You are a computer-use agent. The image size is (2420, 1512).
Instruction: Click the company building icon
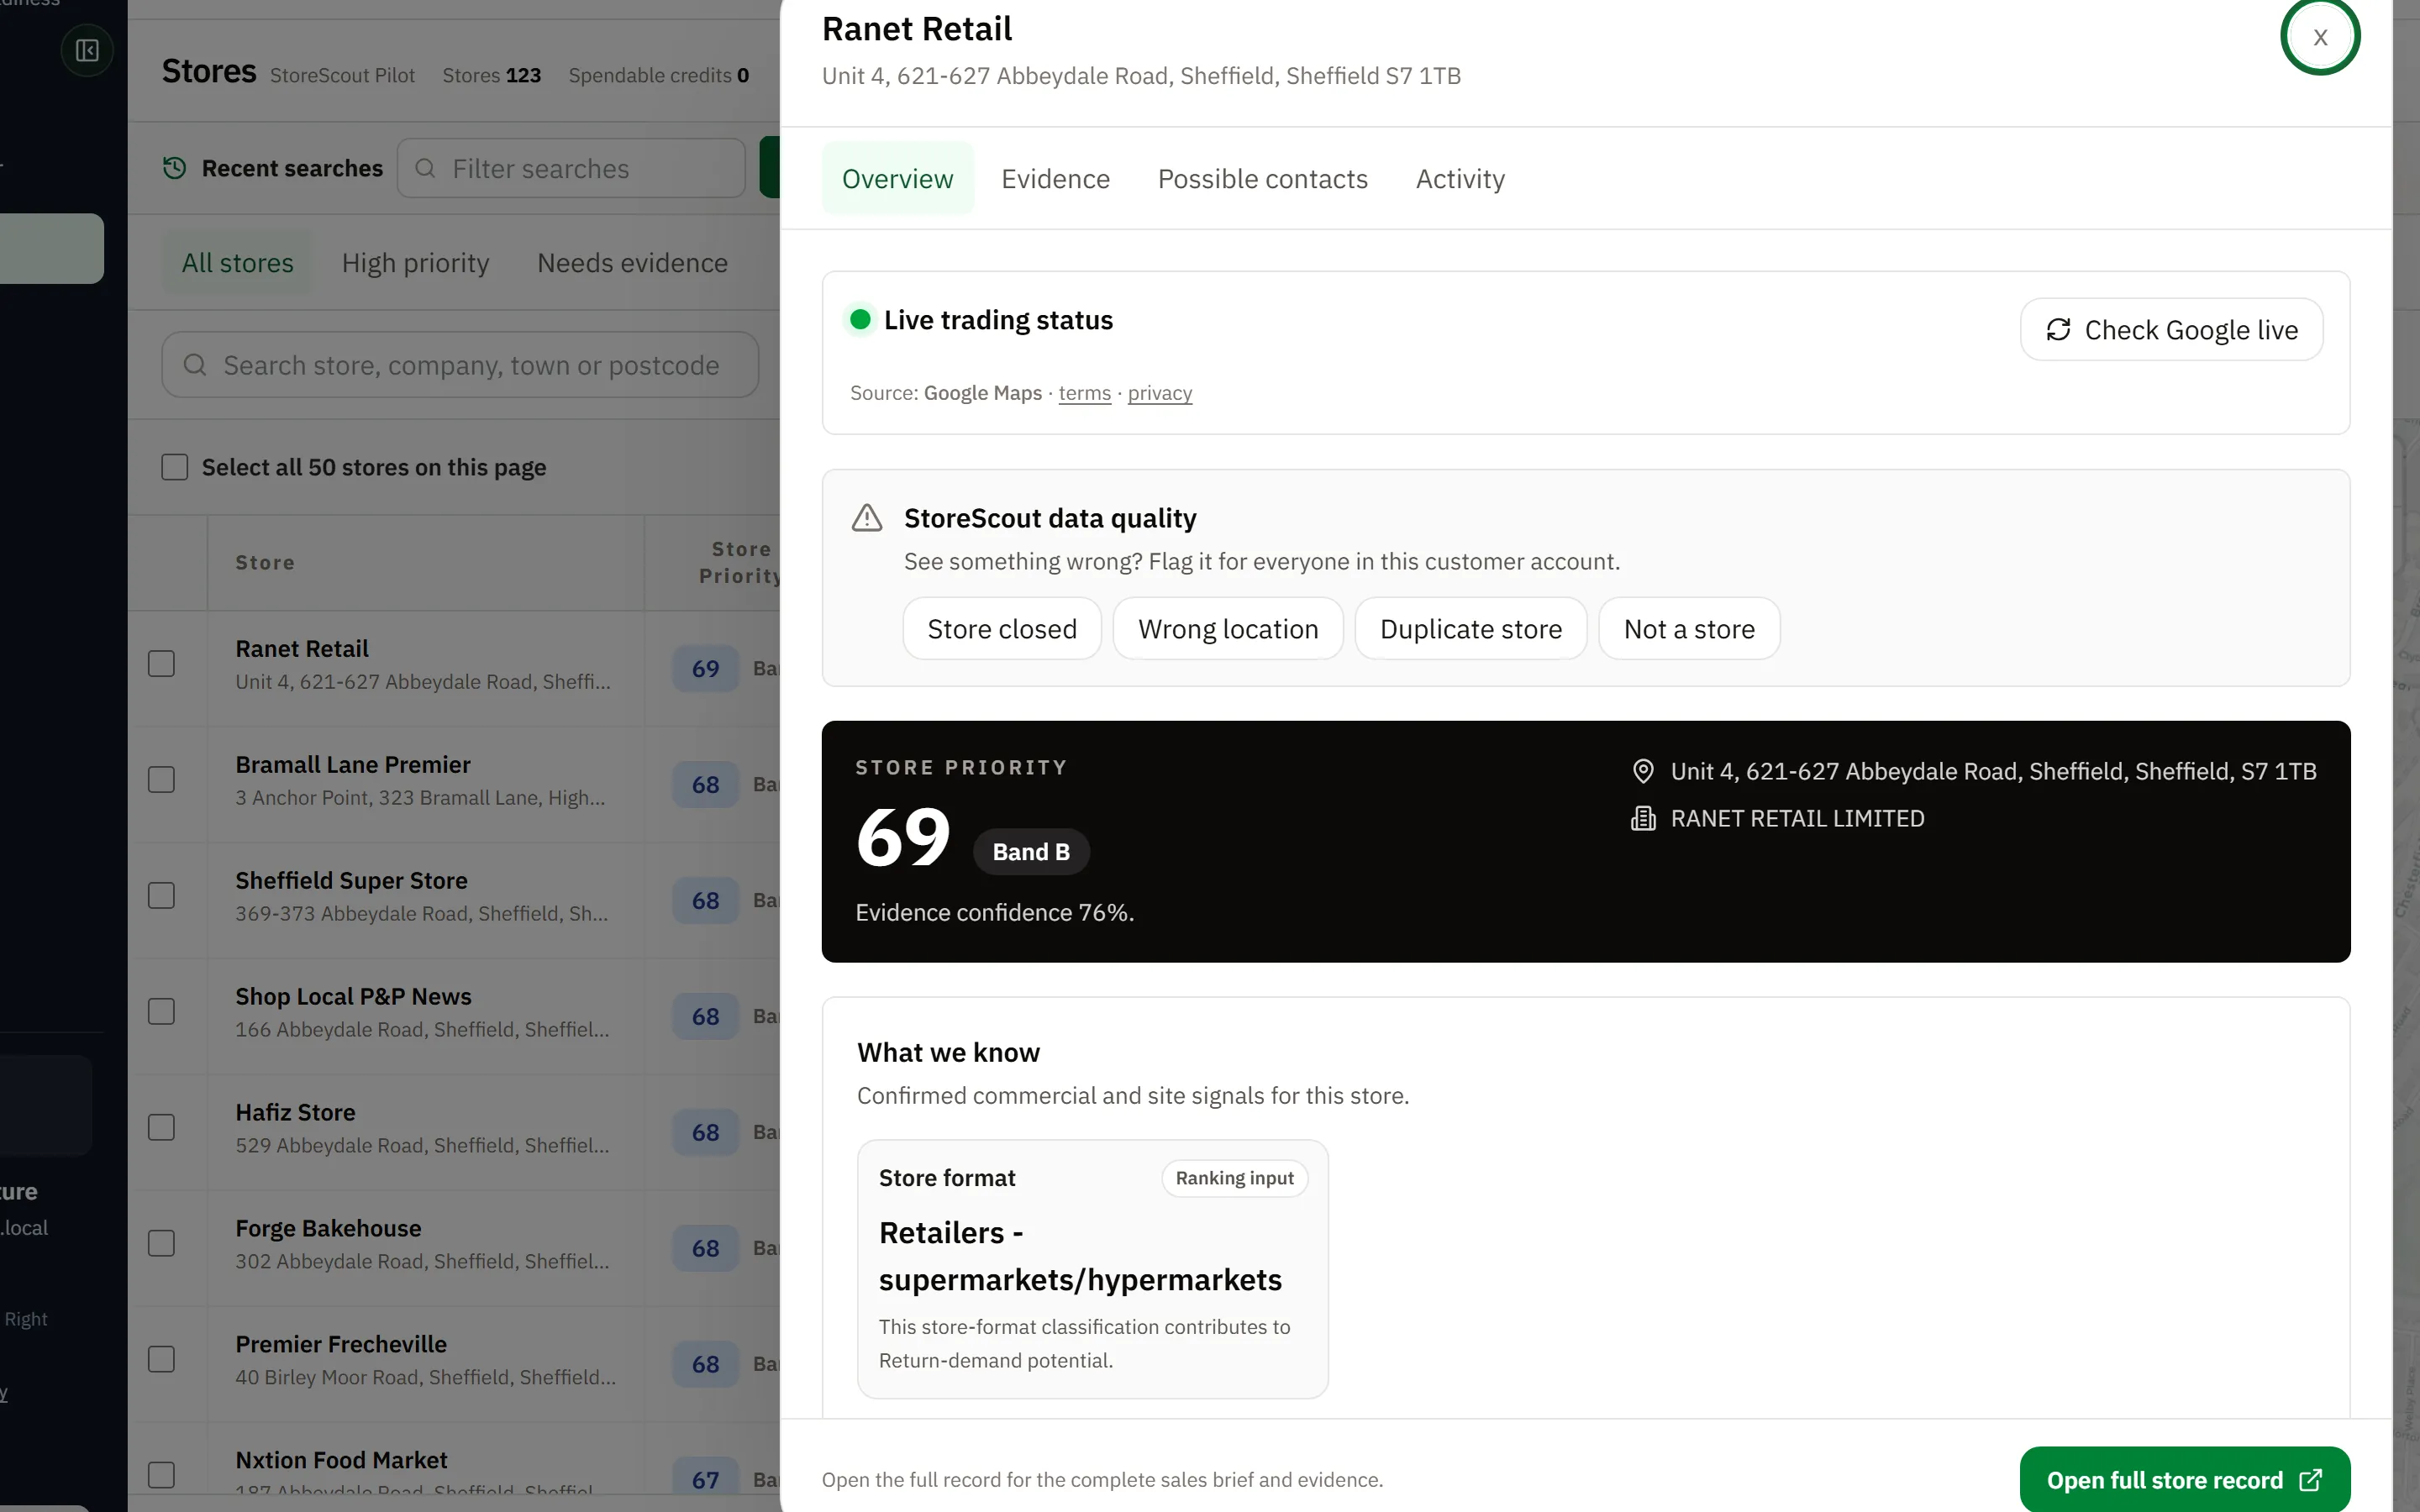click(x=1642, y=819)
